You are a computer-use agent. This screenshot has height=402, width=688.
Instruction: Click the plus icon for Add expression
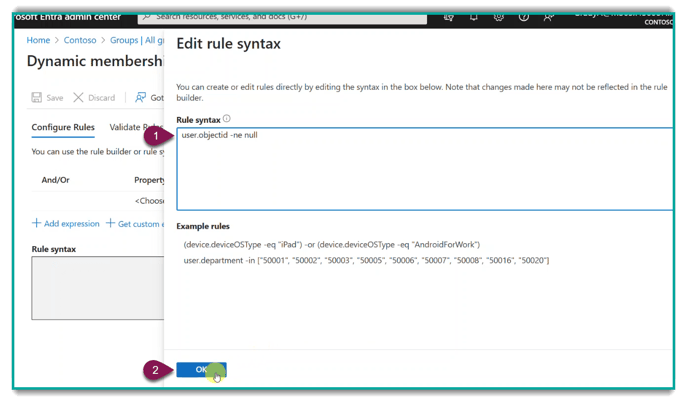[37, 223]
